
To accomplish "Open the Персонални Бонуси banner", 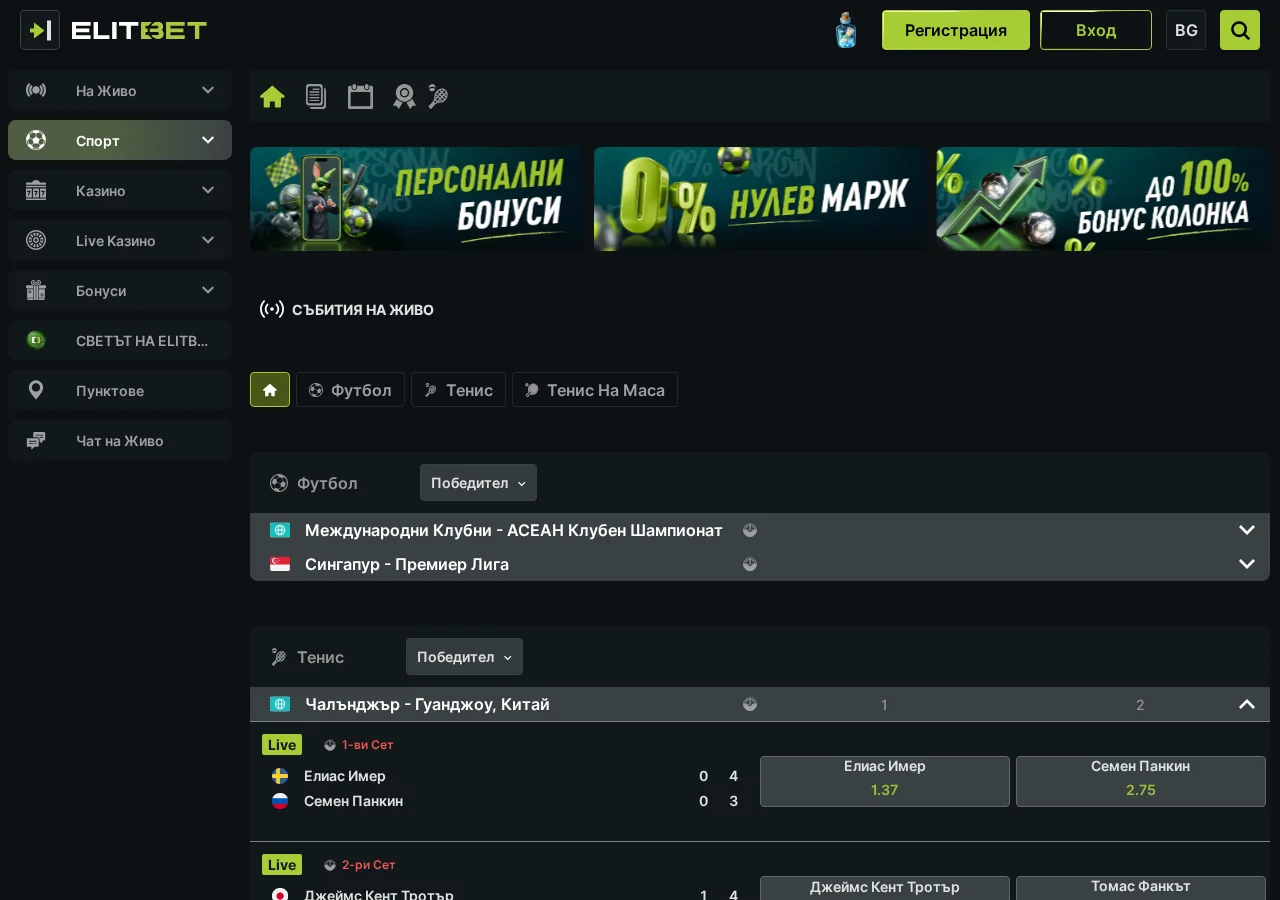I will [x=416, y=199].
